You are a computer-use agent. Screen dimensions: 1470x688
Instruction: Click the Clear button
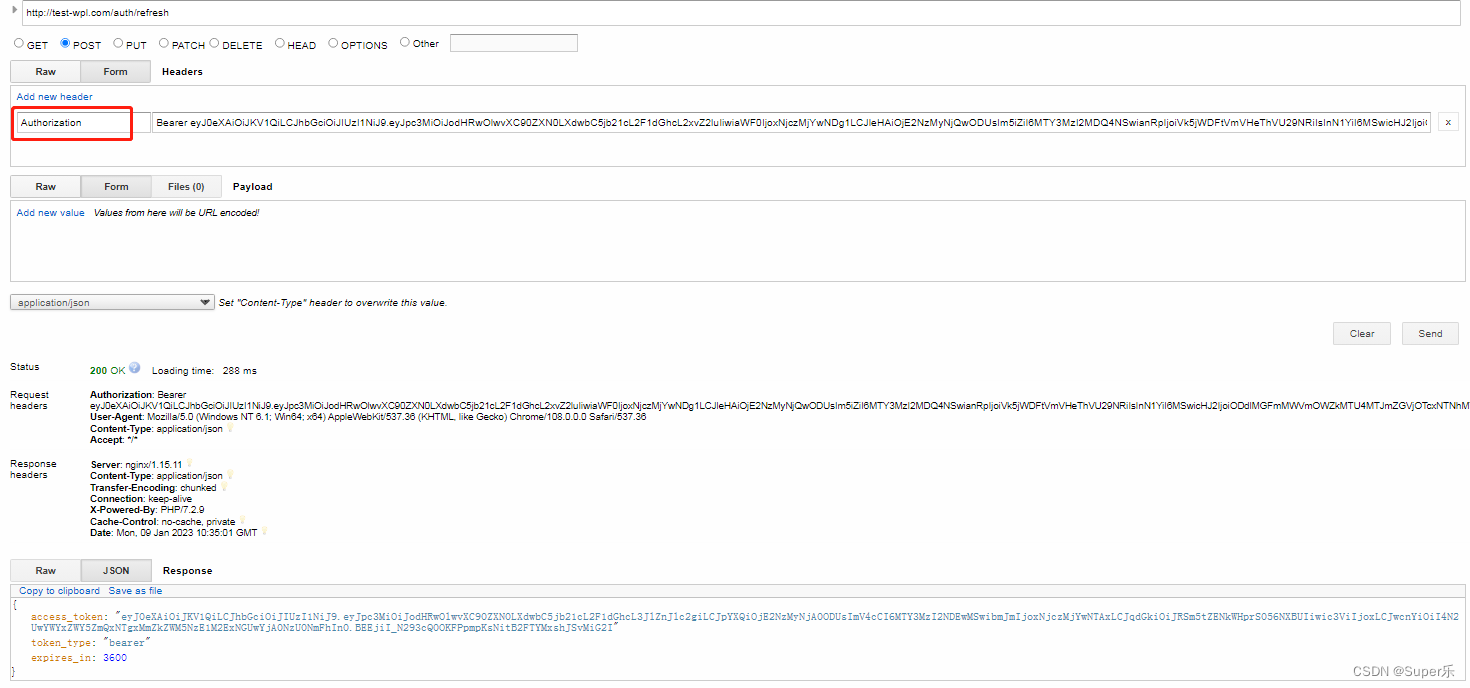click(1362, 333)
